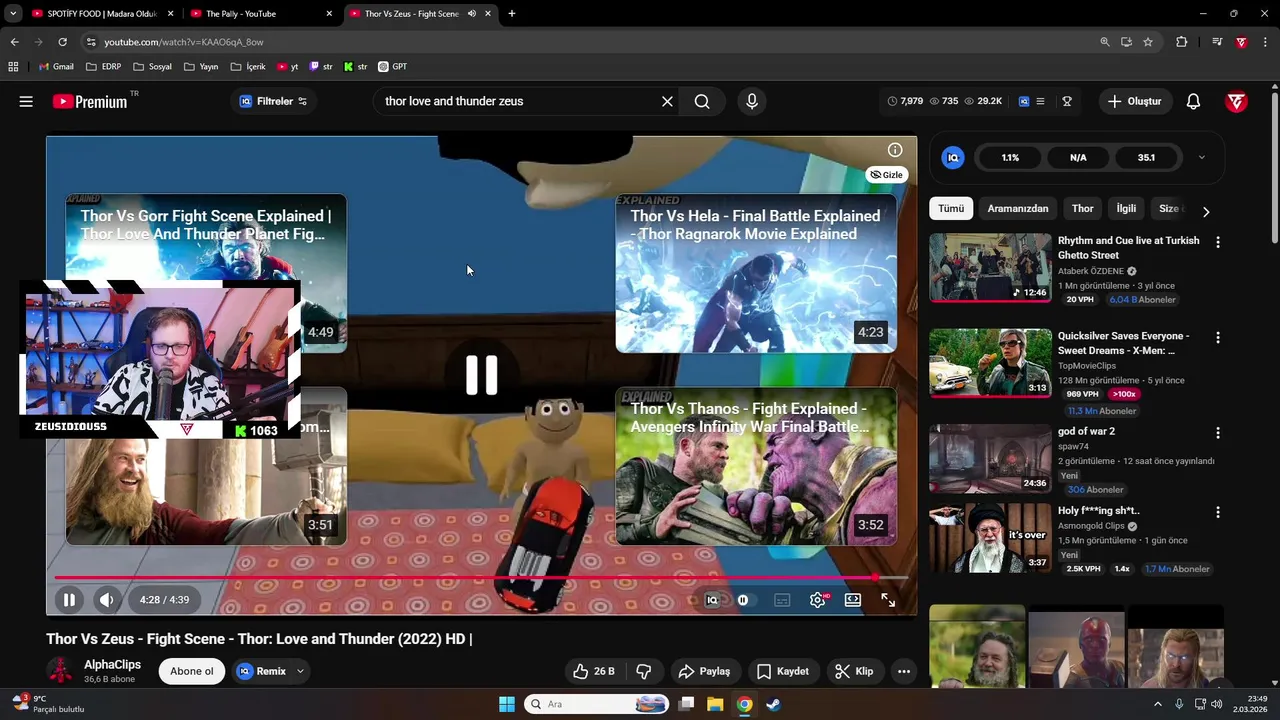Screen dimensions: 1280x720
Task: Start voice search with microphone
Action: coord(752,101)
